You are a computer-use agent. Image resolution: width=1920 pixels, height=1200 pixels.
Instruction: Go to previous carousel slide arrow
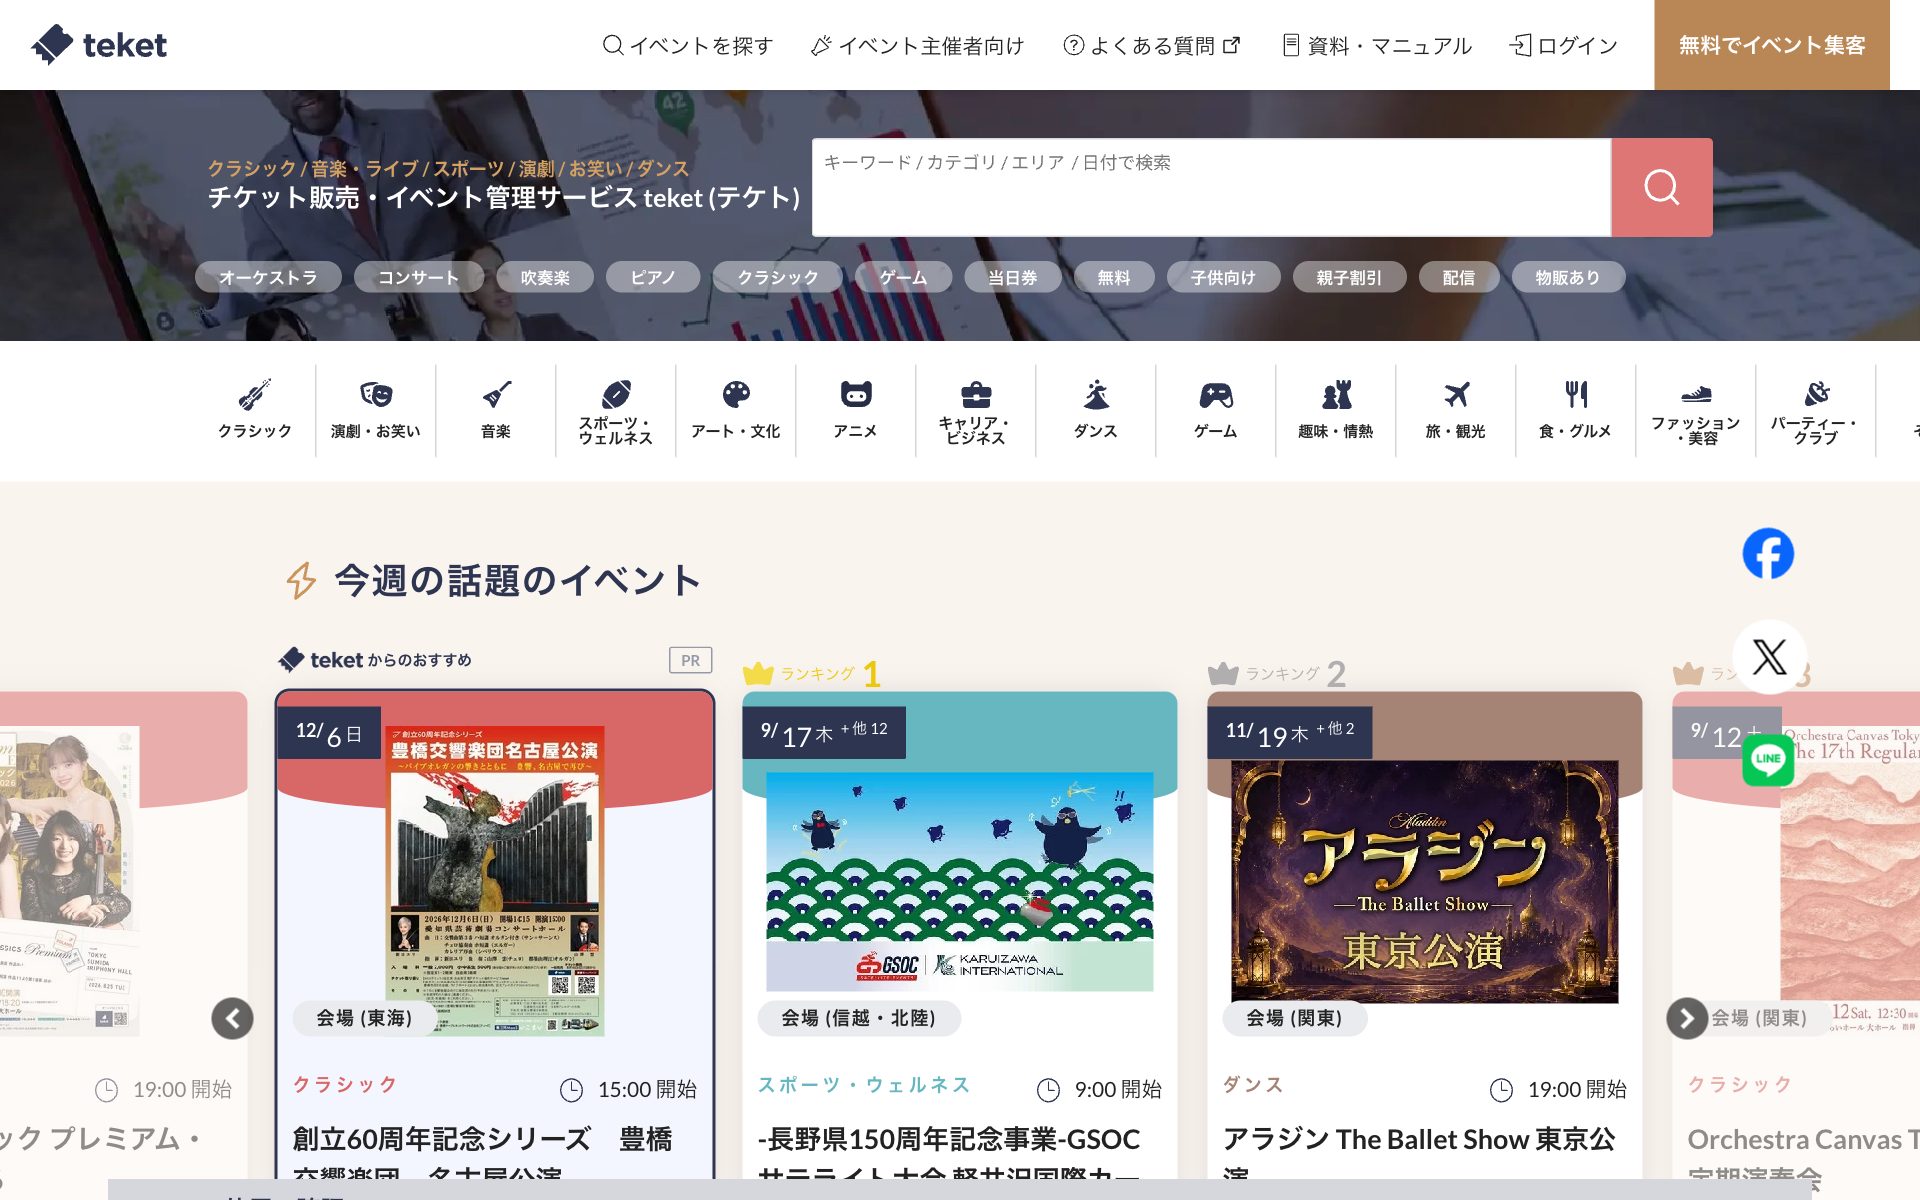[x=232, y=1018]
